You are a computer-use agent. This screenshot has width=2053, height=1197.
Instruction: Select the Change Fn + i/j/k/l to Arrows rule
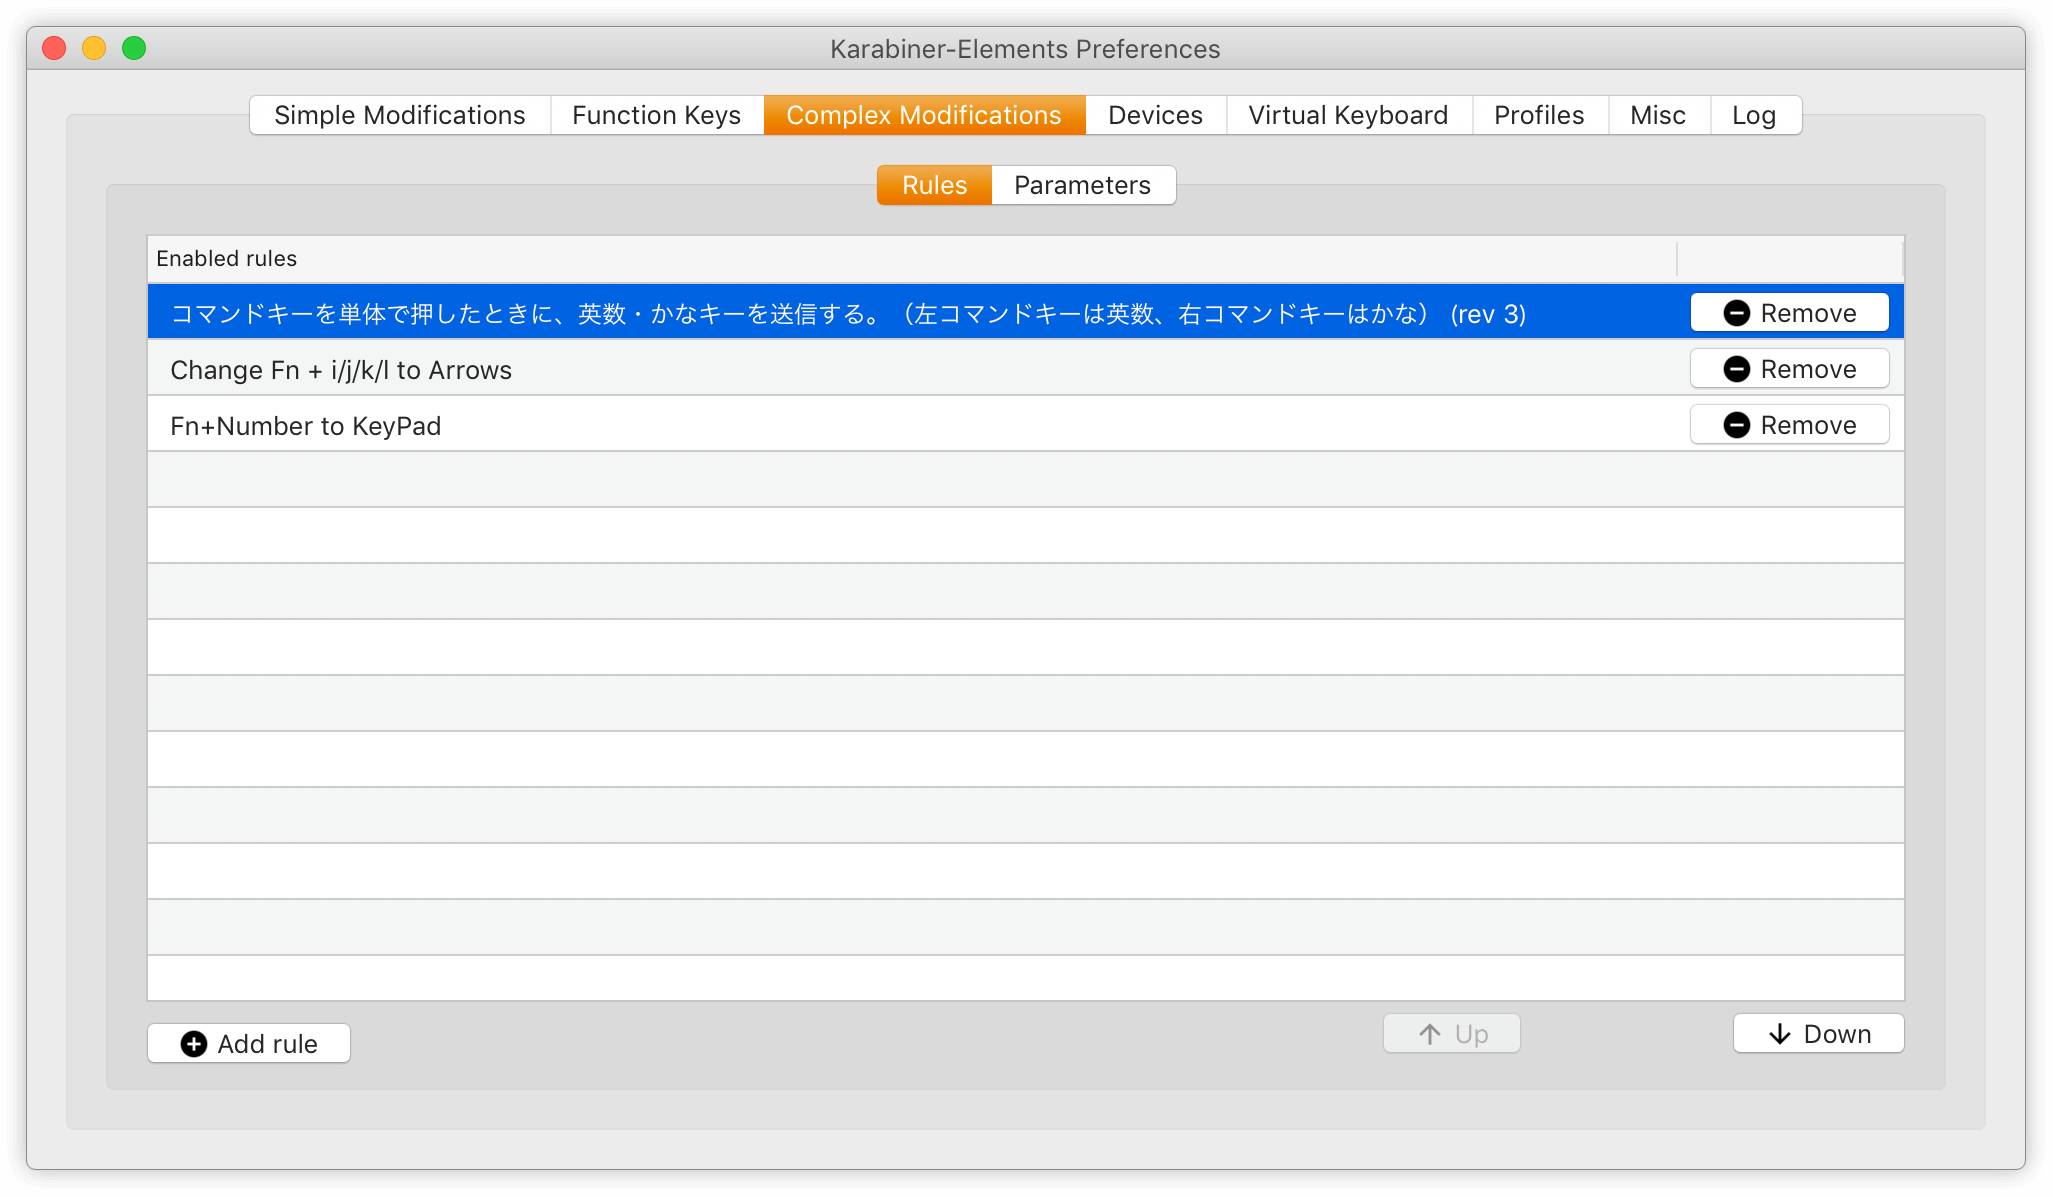(x=1026, y=369)
